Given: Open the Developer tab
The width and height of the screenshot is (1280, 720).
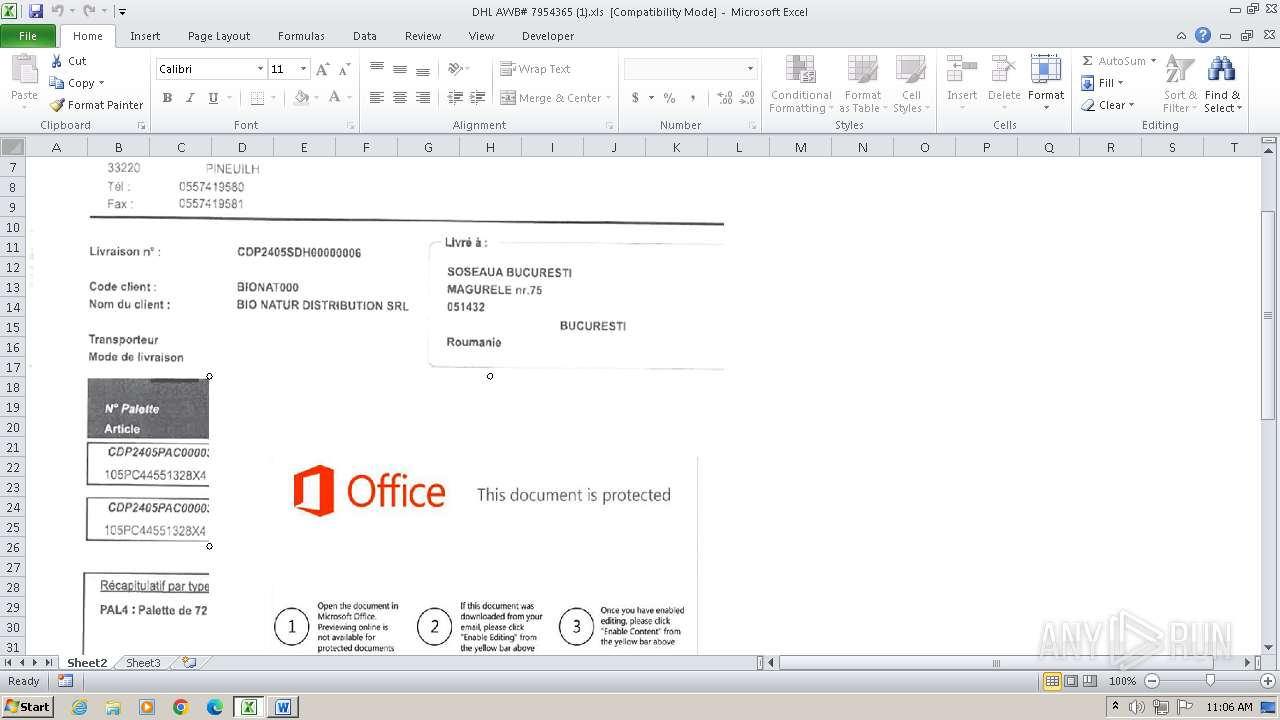Looking at the screenshot, I should tap(548, 36).
